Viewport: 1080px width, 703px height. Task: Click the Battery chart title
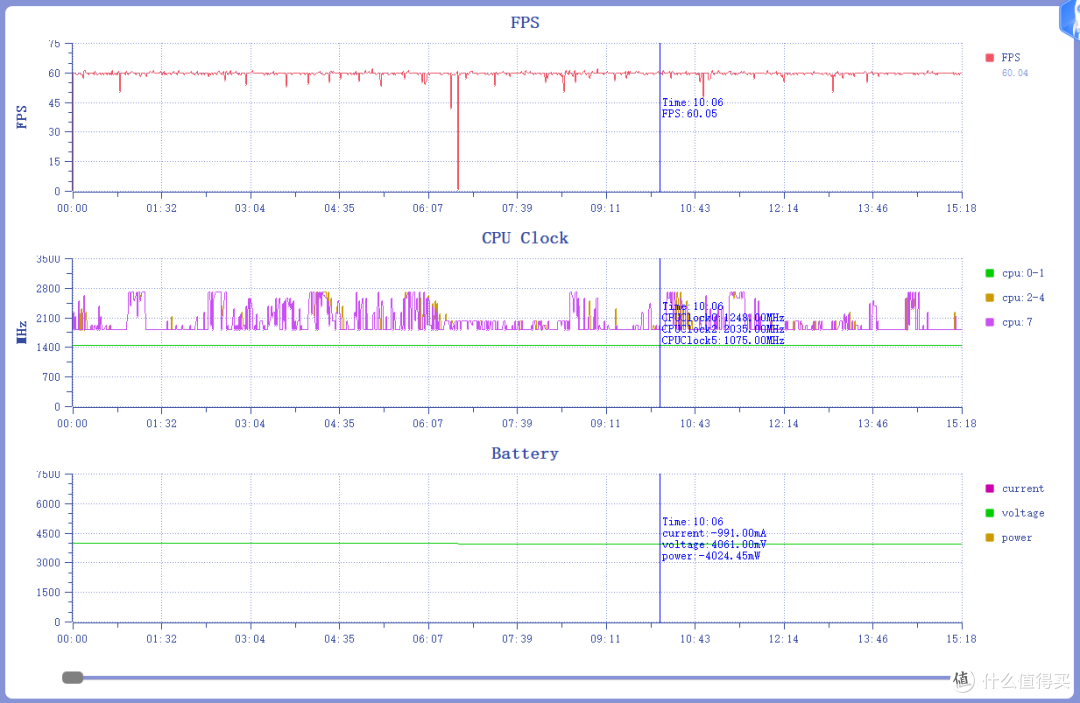(x=525, y=454)
